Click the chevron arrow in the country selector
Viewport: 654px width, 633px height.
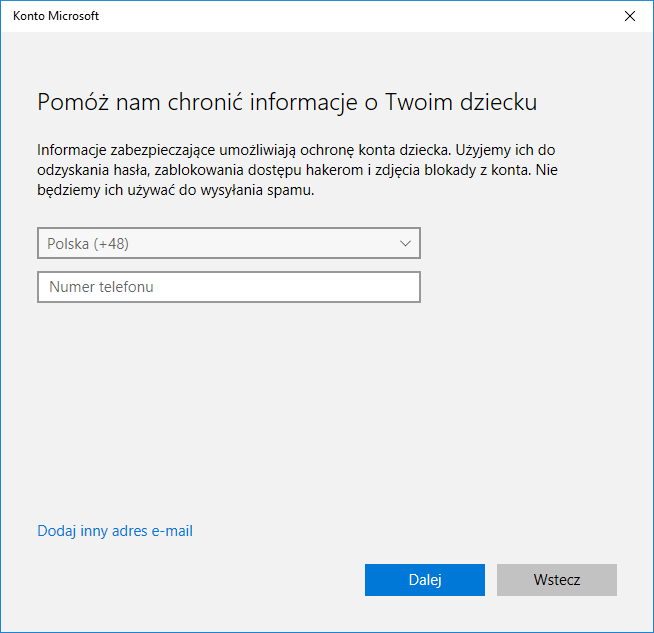pyautogui.click(x=405, y=244)
